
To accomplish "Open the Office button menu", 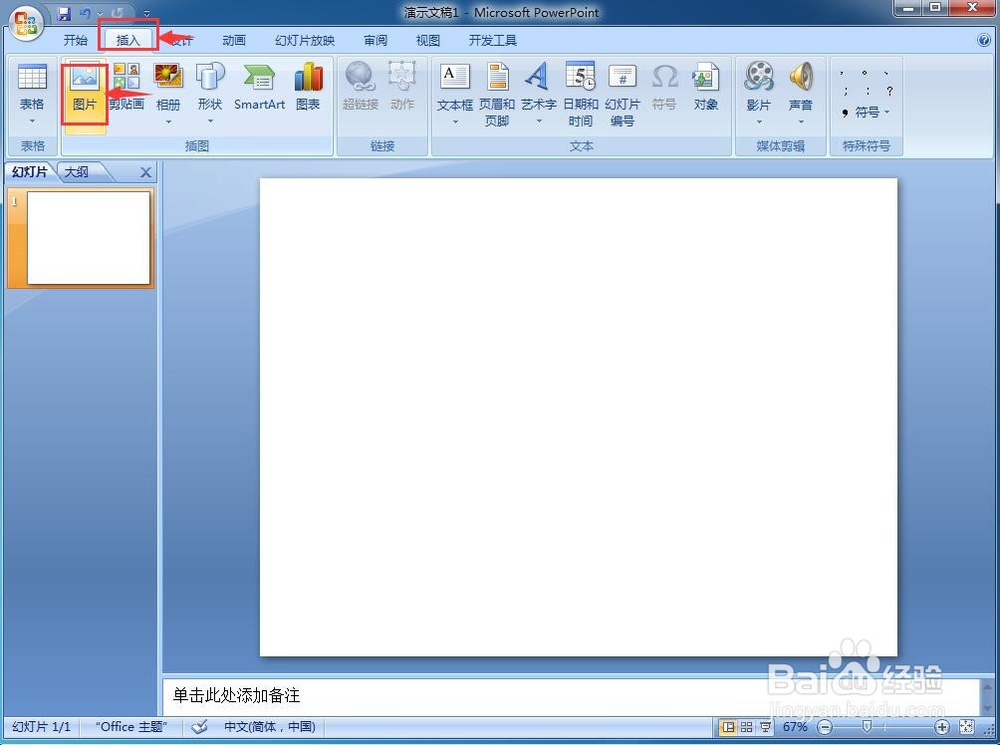I will click(x=26, y=23).
